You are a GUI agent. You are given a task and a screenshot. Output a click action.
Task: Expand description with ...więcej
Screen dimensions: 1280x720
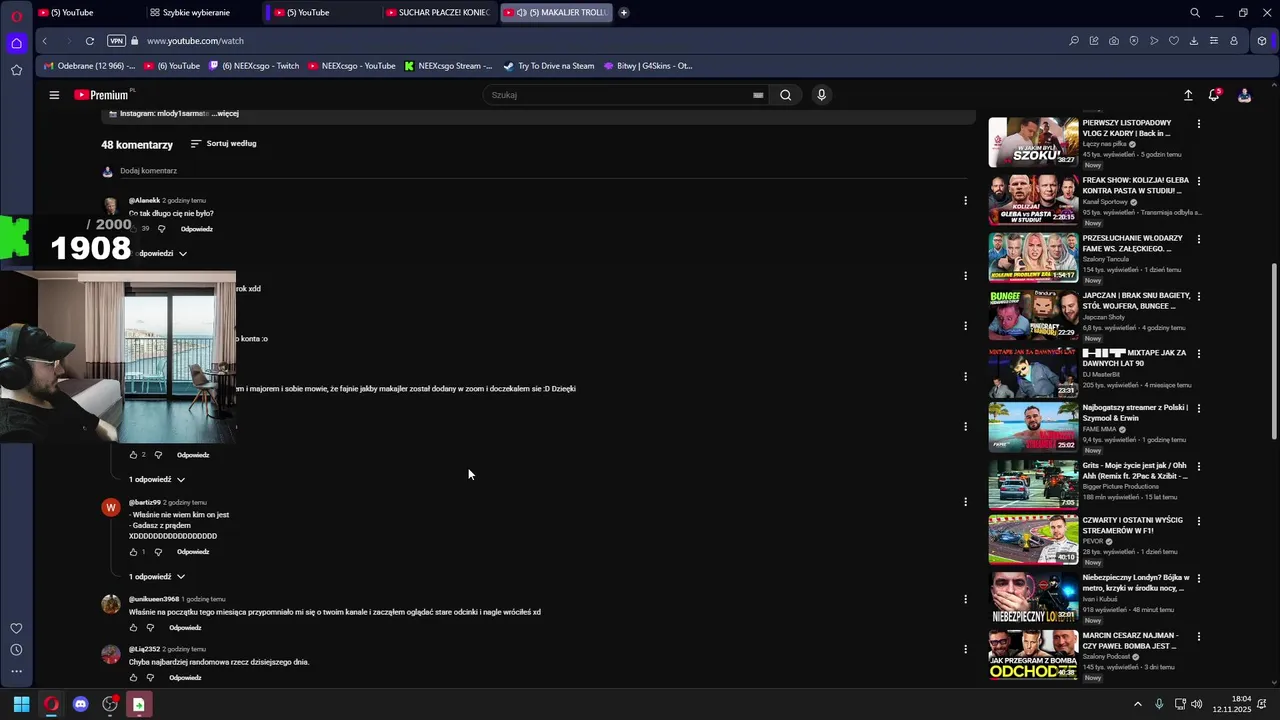click(225, 114)
